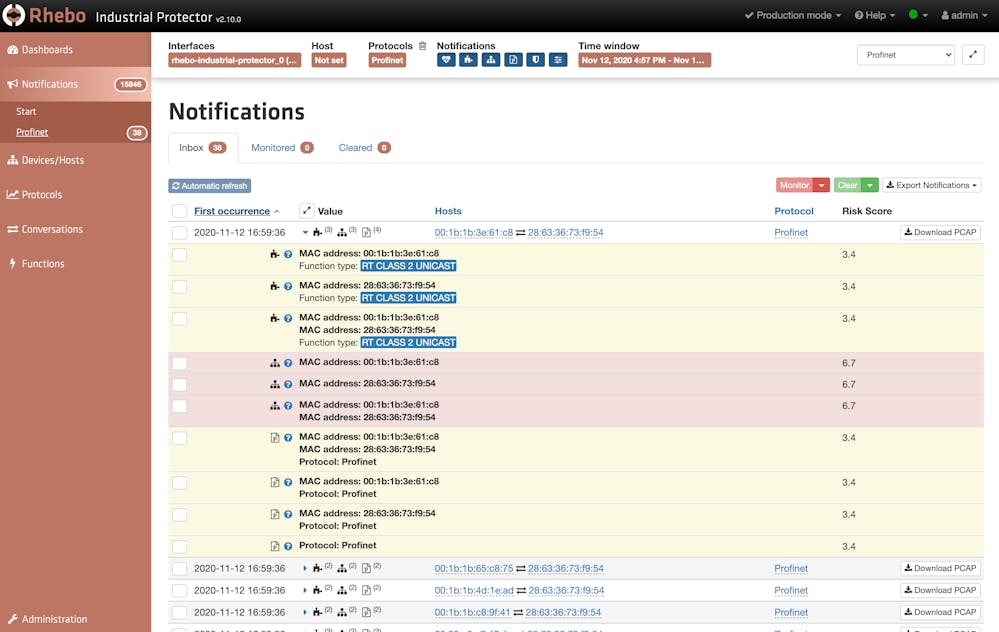Click the trash icon beside Protocols
999x632 pixels.
click(x=422, y=46)
